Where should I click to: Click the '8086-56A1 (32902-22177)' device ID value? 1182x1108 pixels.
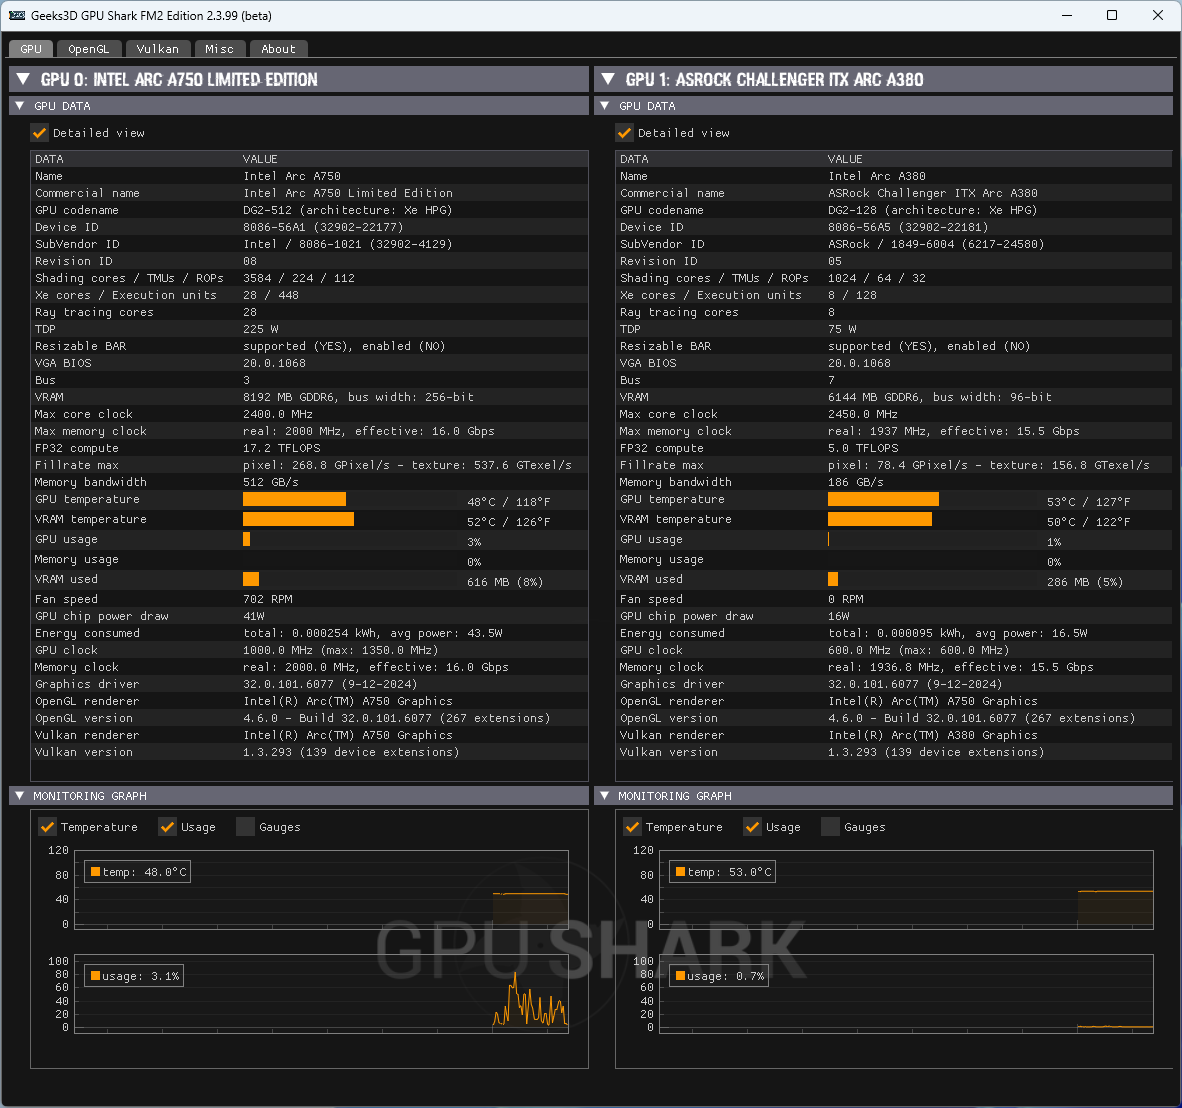point(323,227)
